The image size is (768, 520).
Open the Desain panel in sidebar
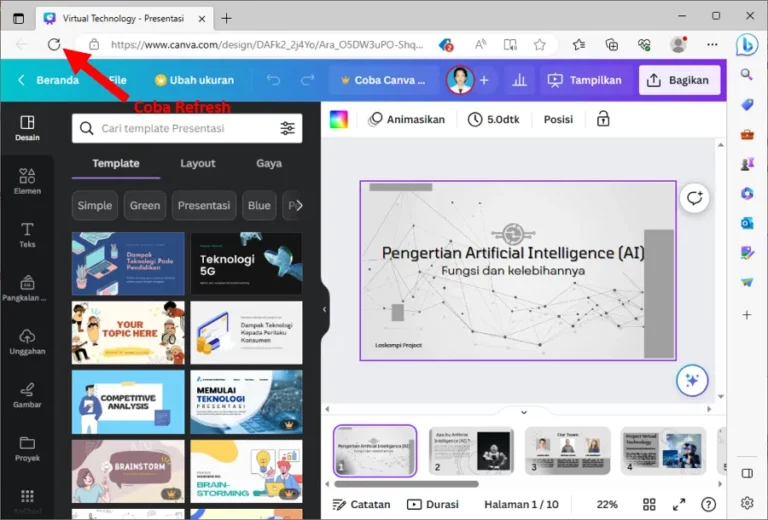[27, 128]
